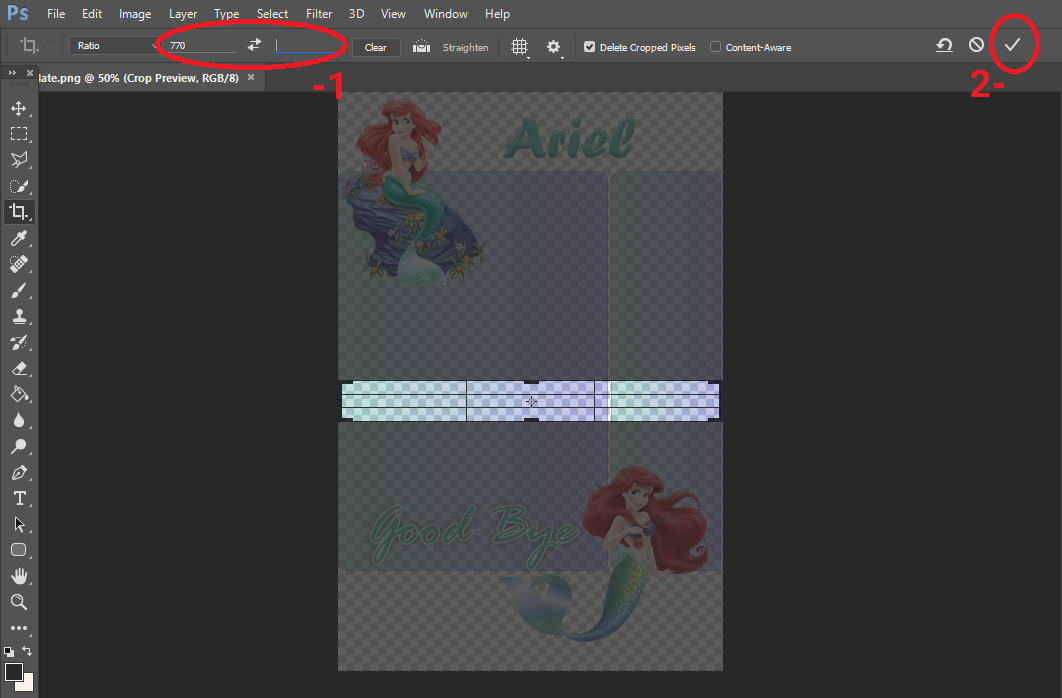The image size is (1062, 698).
Task: Open additional crop settings gear menu
Action: pos(554,47)
